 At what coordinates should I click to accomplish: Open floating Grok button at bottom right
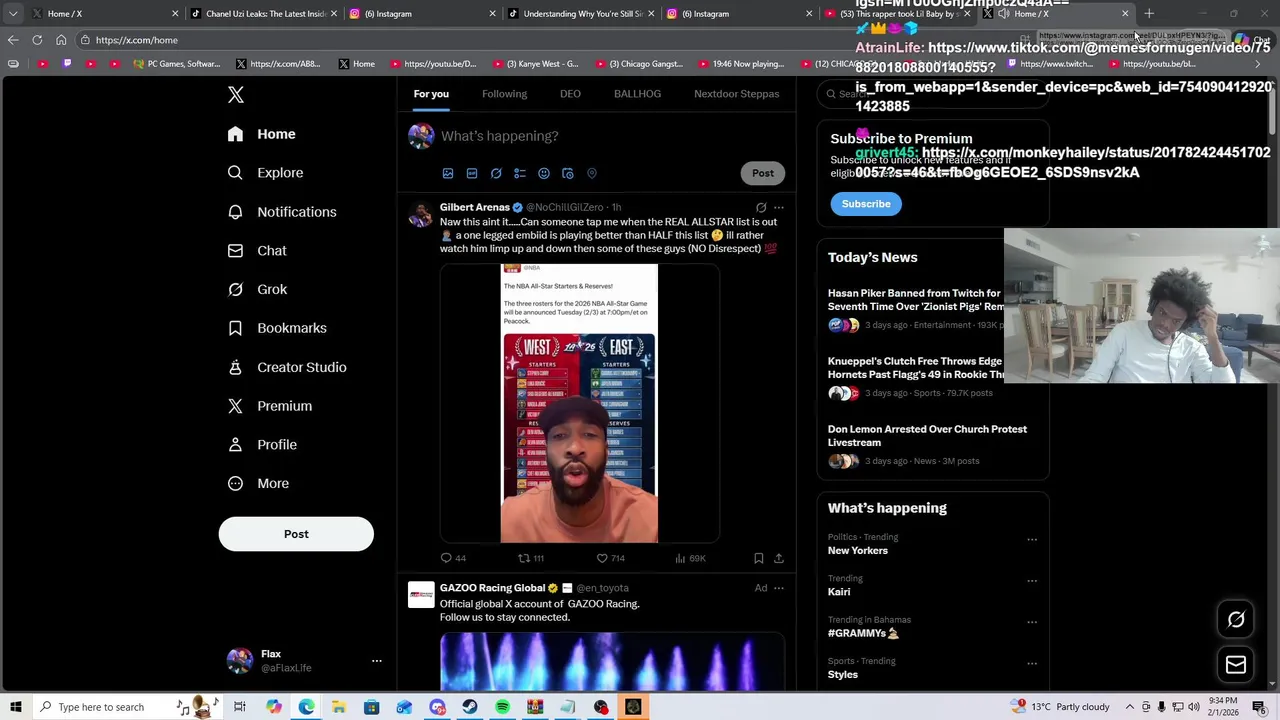tap(1236, 620)
